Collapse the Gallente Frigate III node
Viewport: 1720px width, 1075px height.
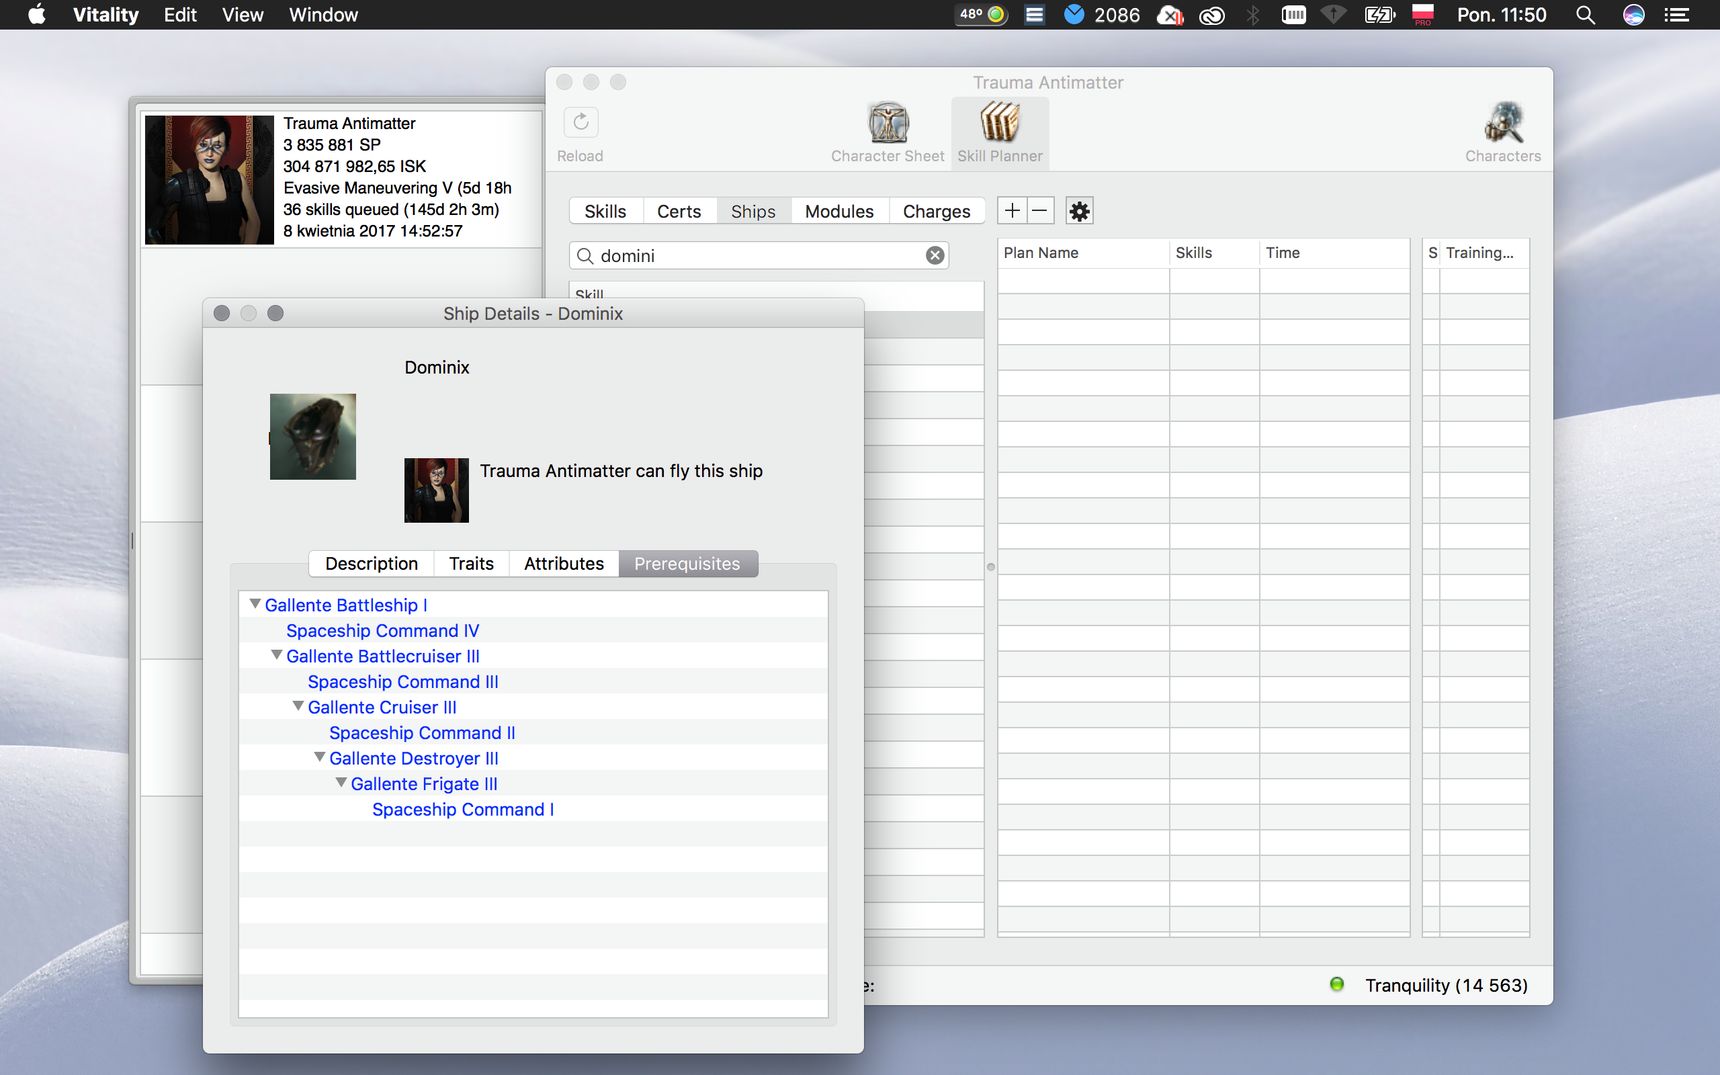tap(341, 783)
